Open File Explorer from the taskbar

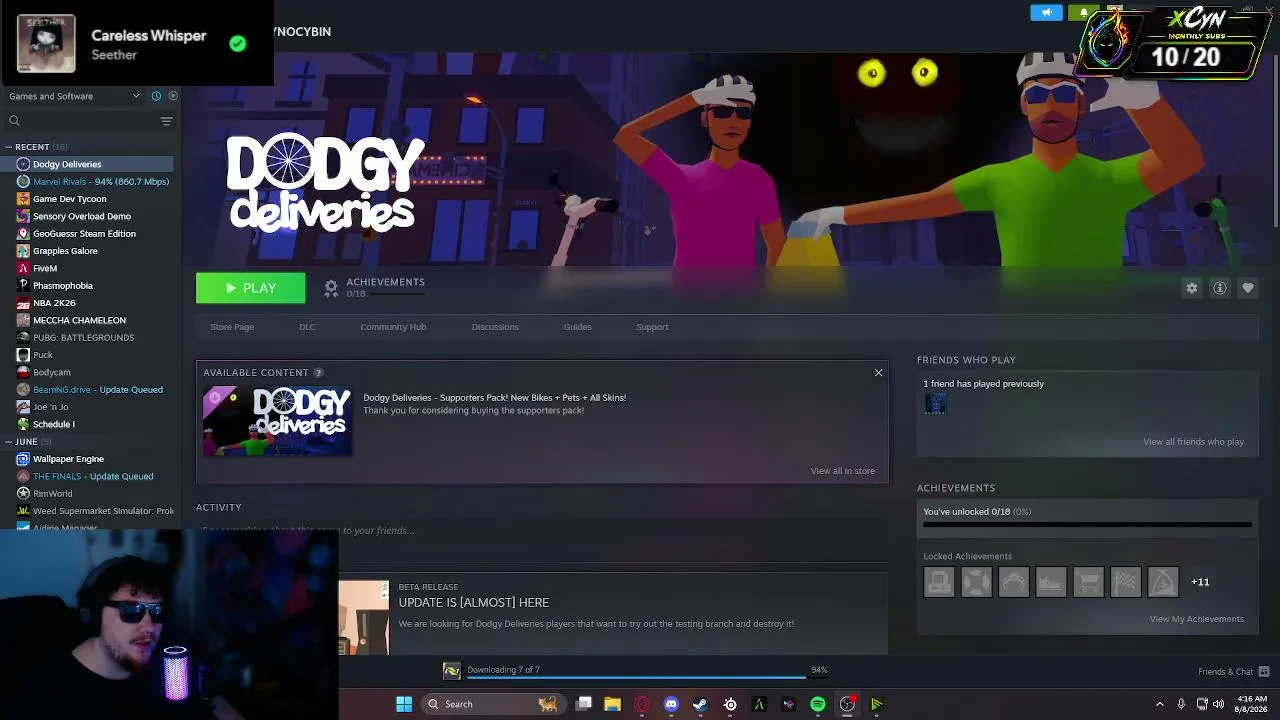coord(612,704)
